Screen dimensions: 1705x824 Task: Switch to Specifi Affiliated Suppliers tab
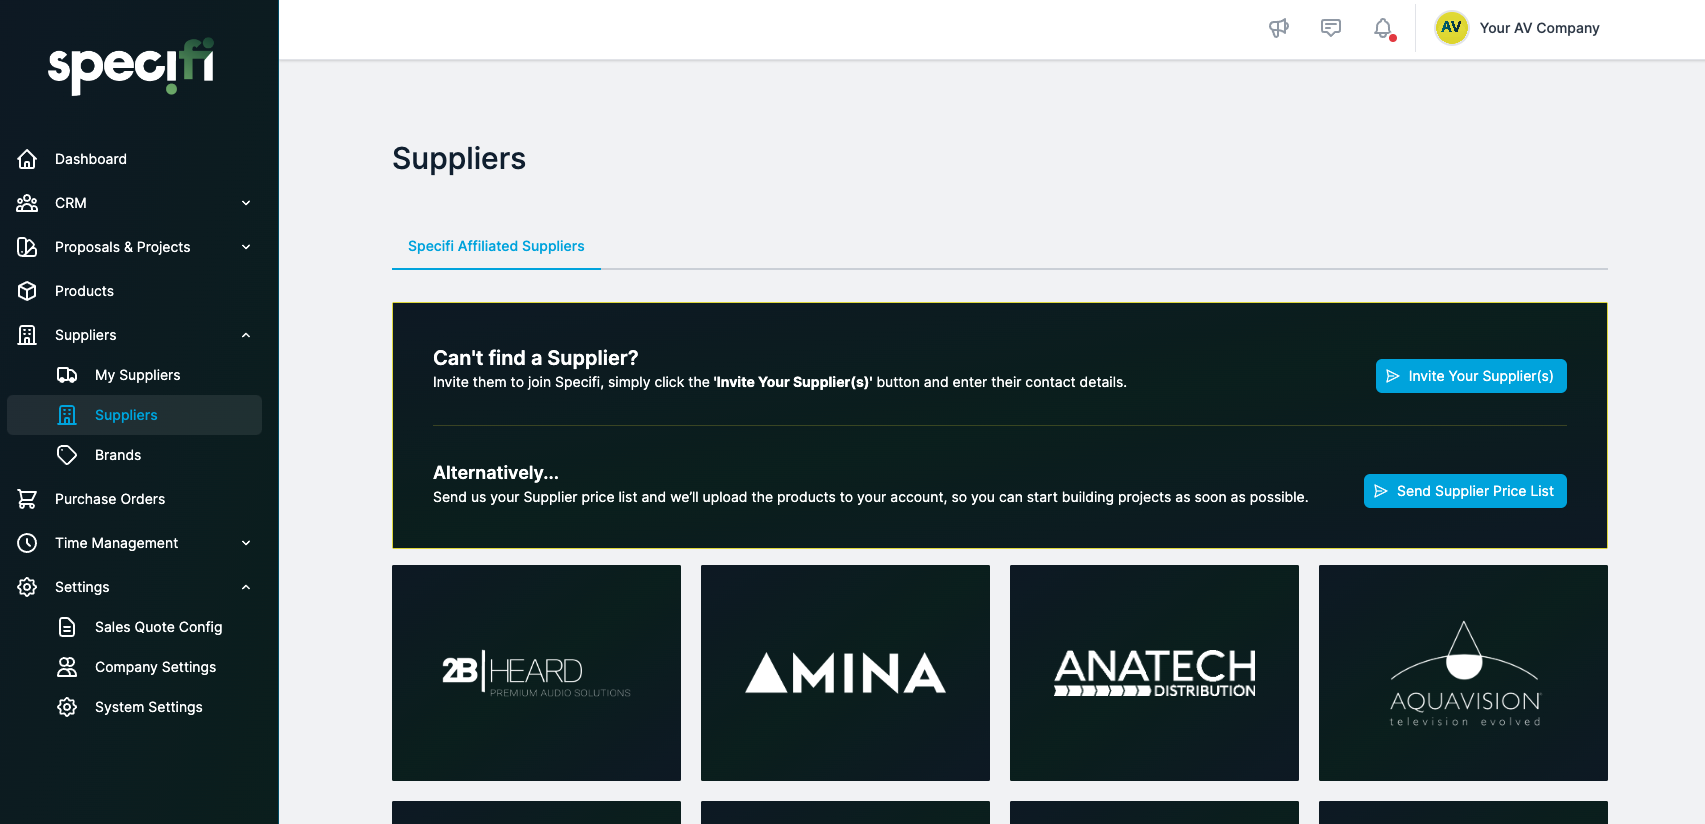coord(496,246)
